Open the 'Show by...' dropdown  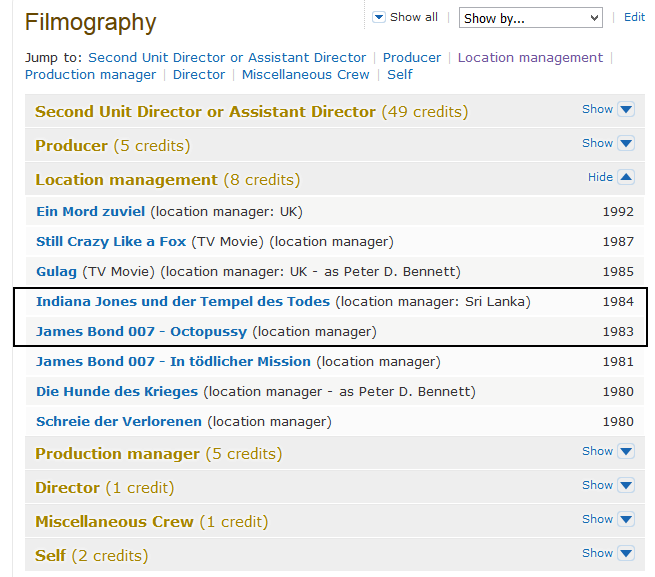point(530,18)
